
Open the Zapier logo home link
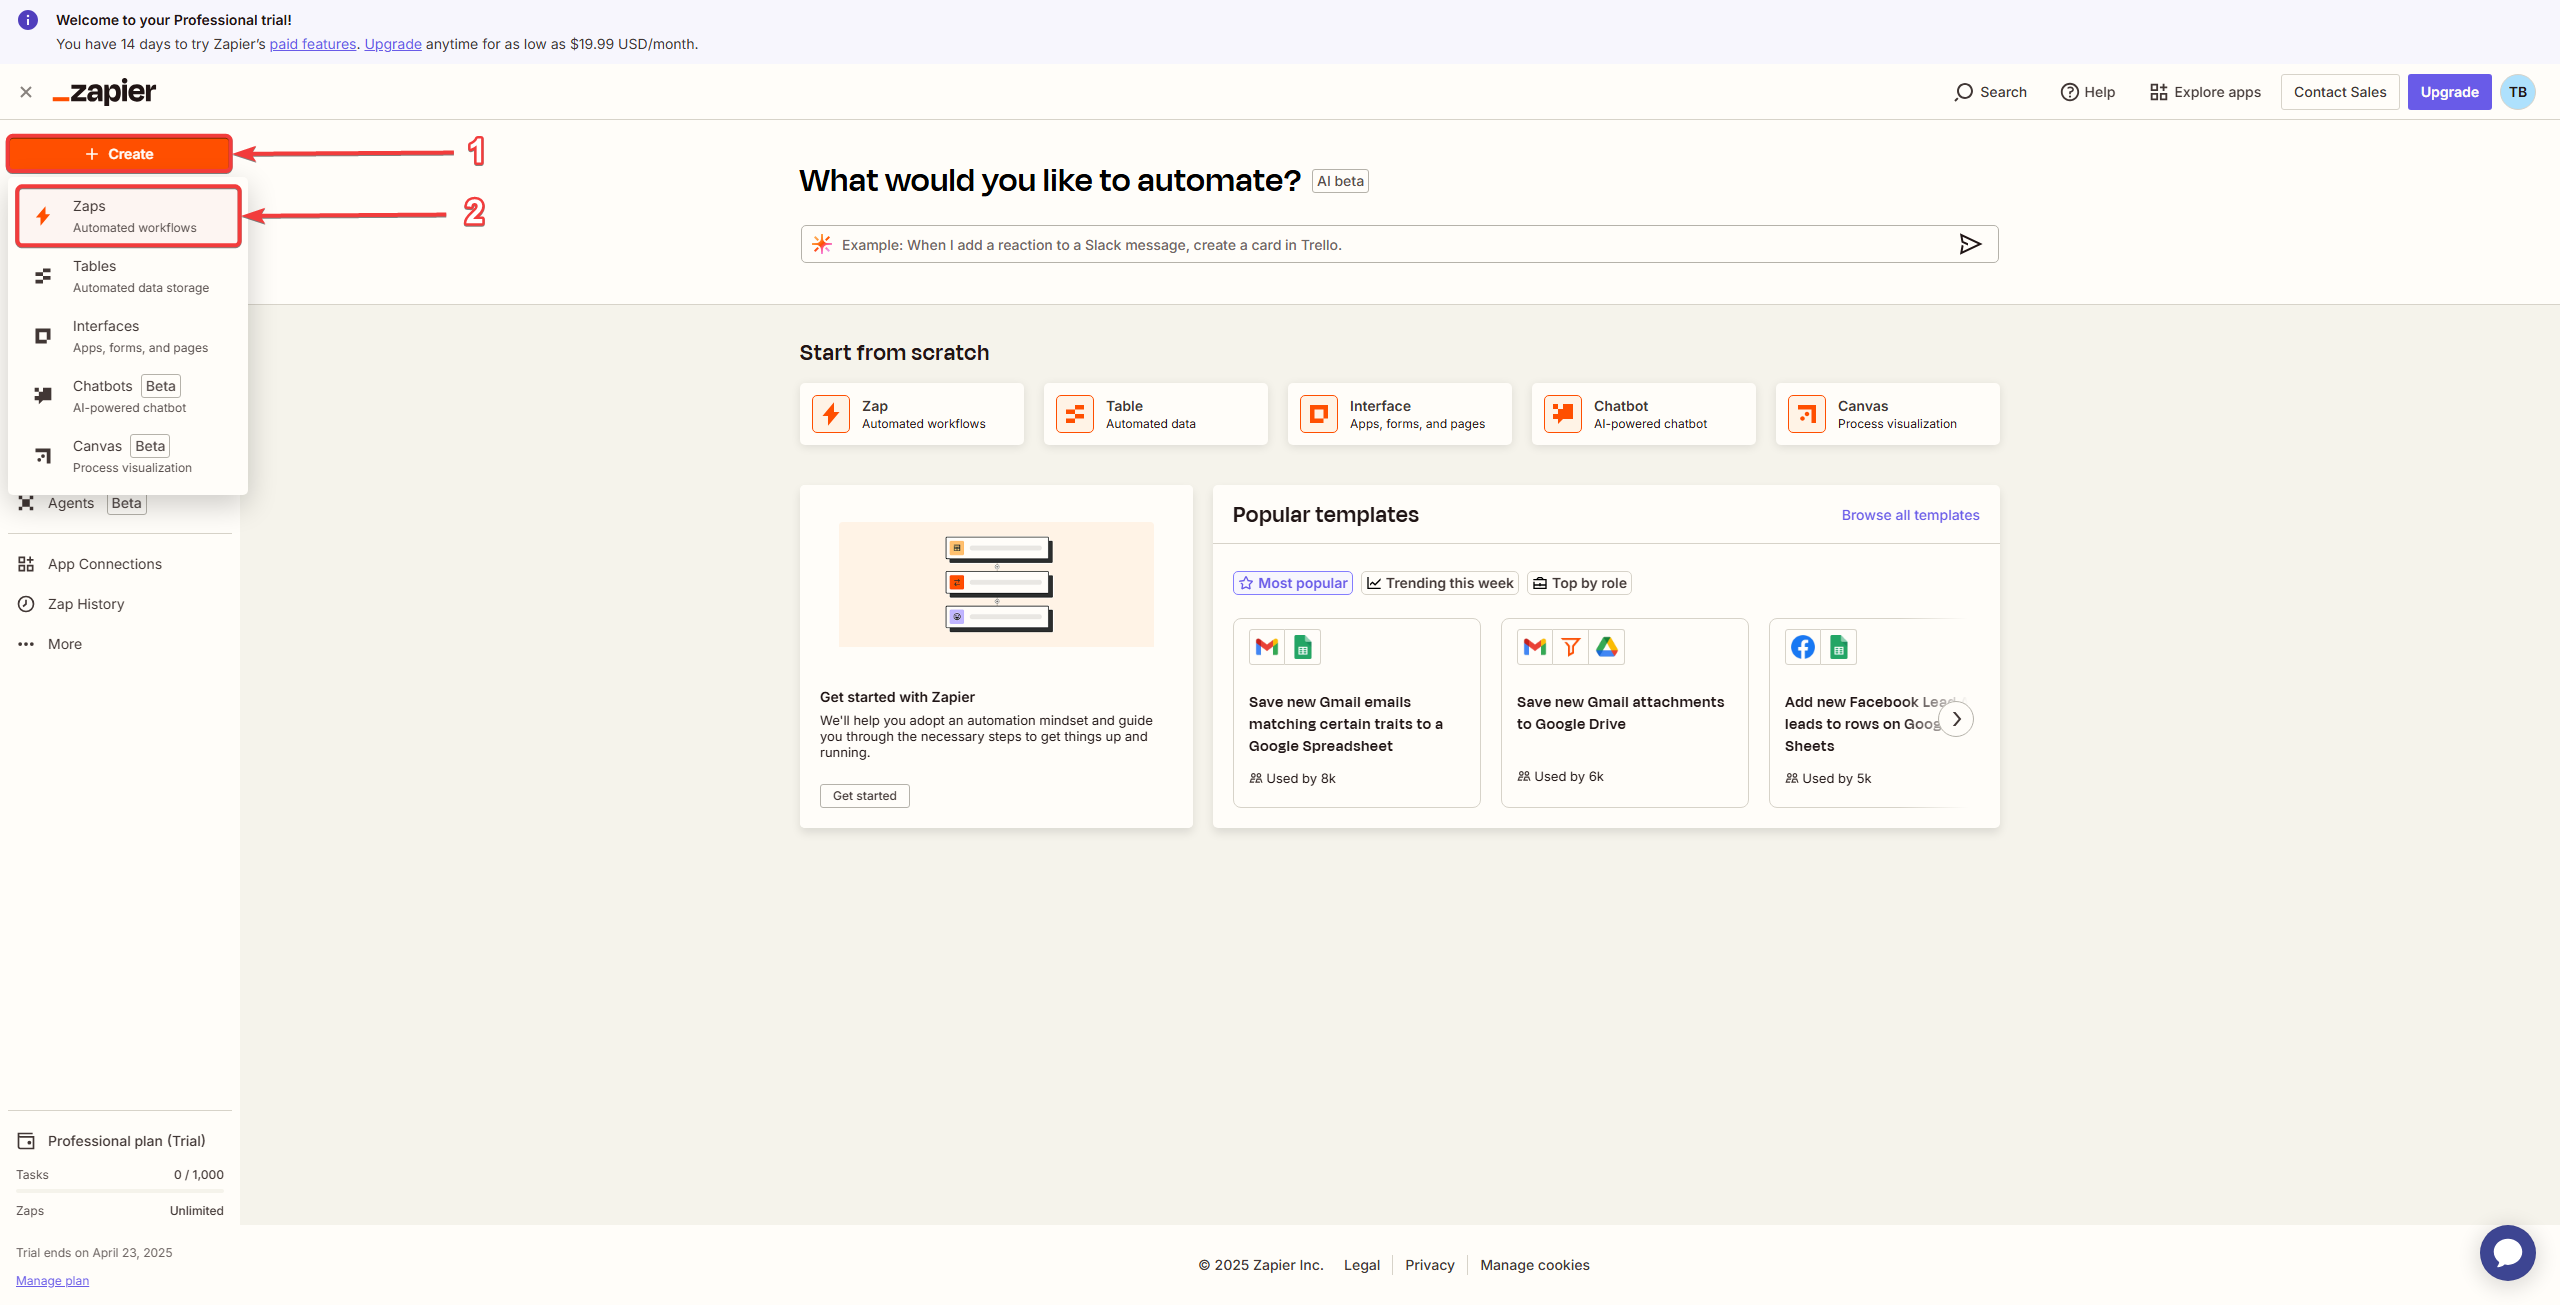point(104,92)
